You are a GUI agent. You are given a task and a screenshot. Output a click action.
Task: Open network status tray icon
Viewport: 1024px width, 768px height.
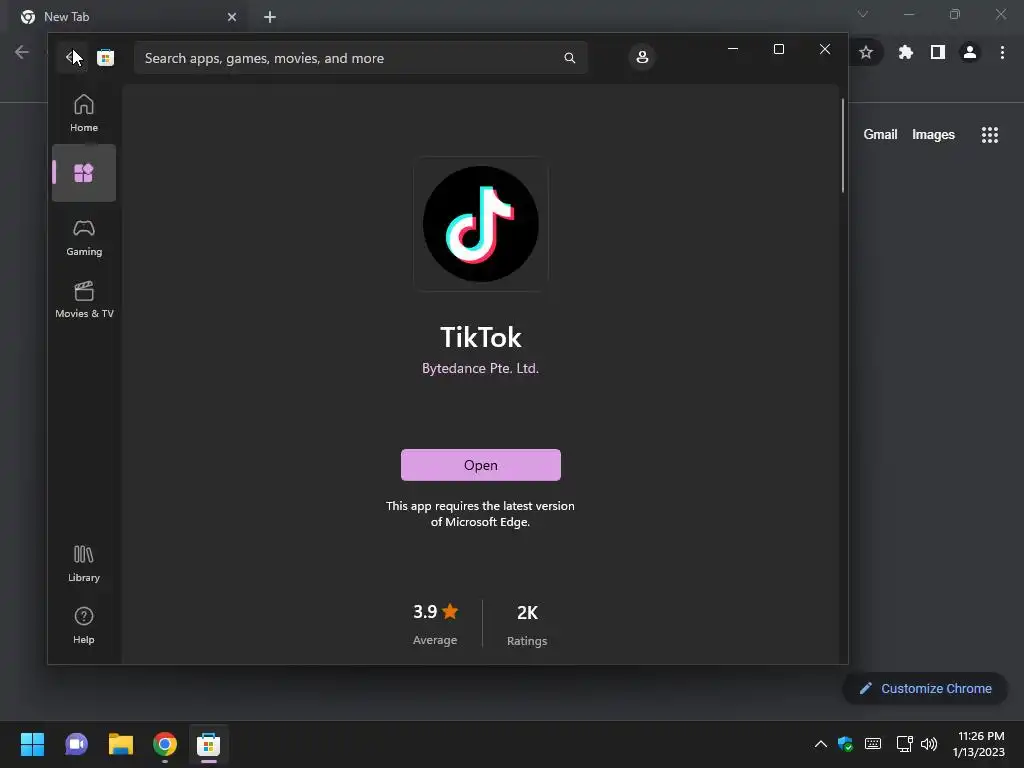904,744
